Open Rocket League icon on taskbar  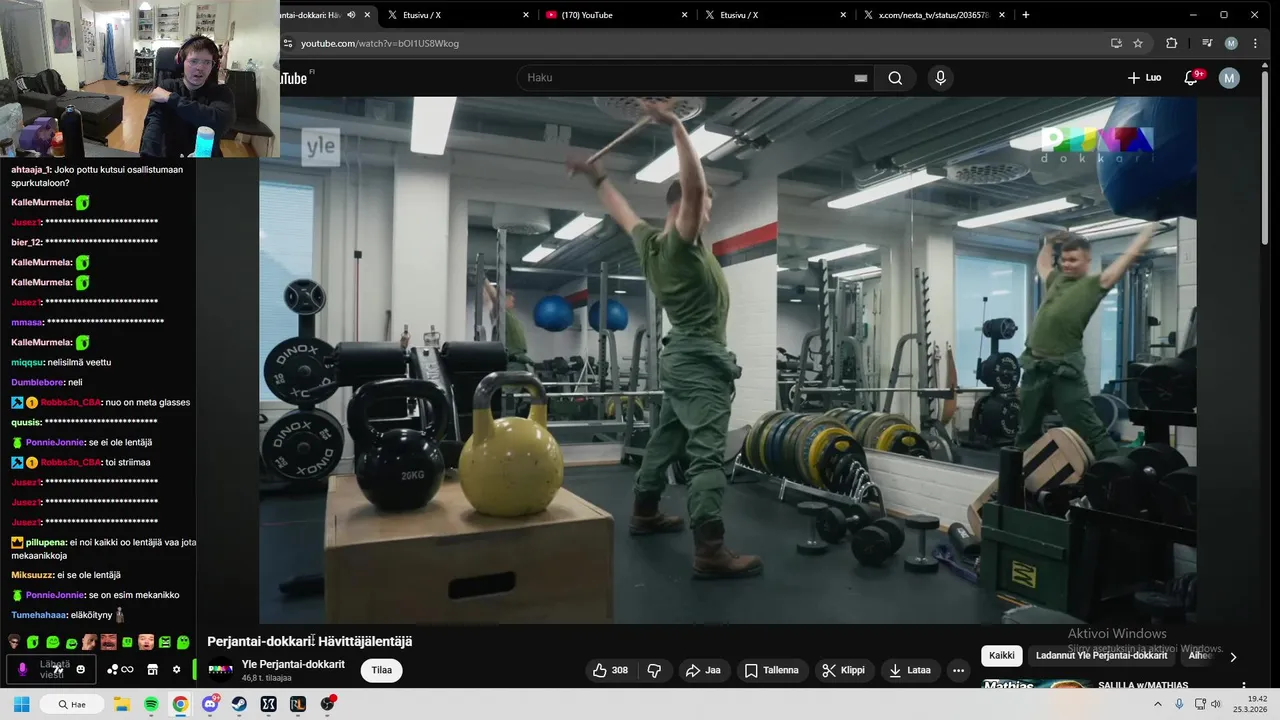(x=297, y=704)
